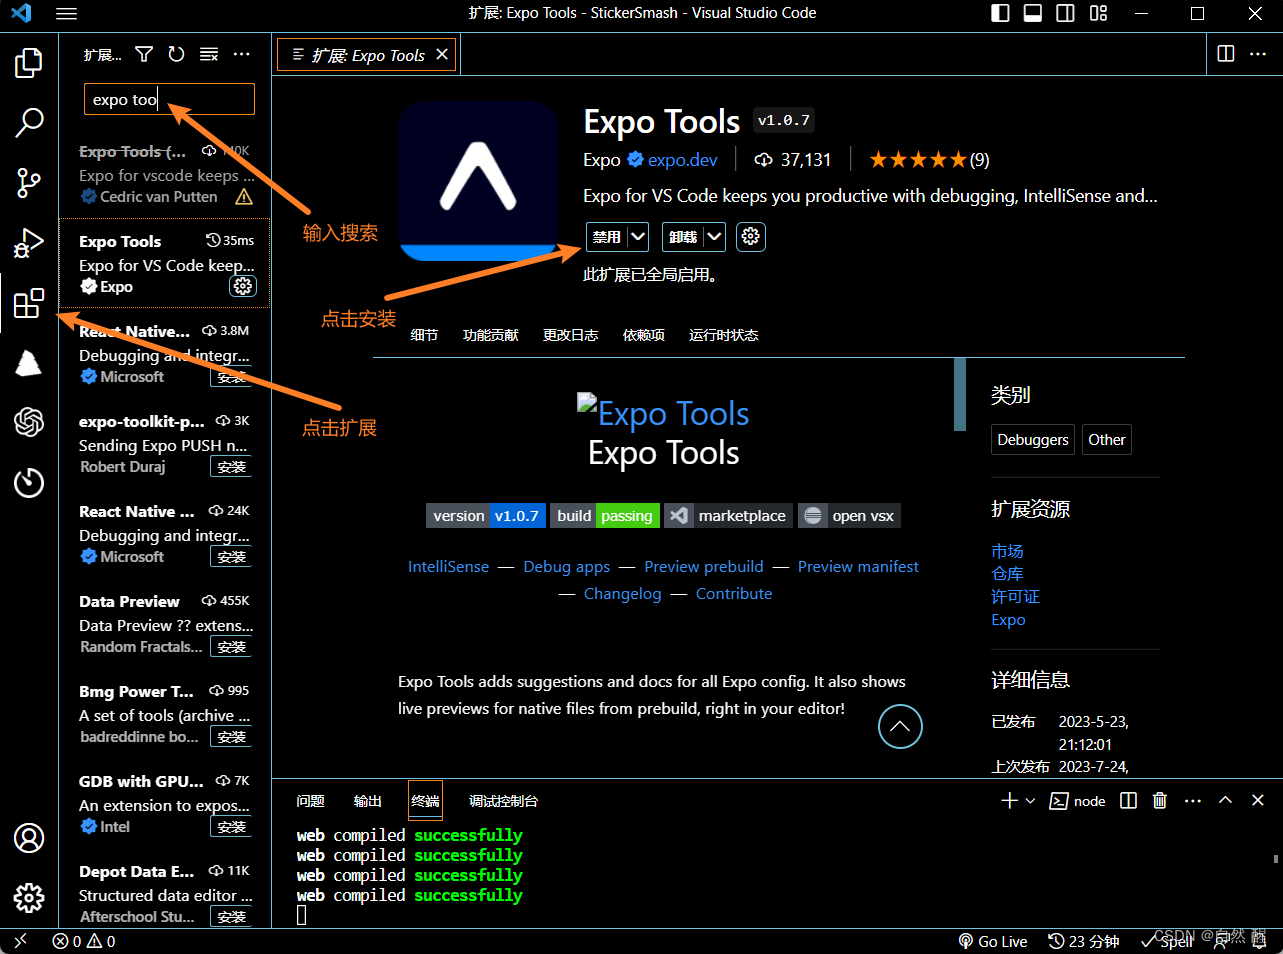Viewport: 1283px width, 954px height.
Task: Install React Native Tools 3.8M extension
Action: click(x=231, y=377)
